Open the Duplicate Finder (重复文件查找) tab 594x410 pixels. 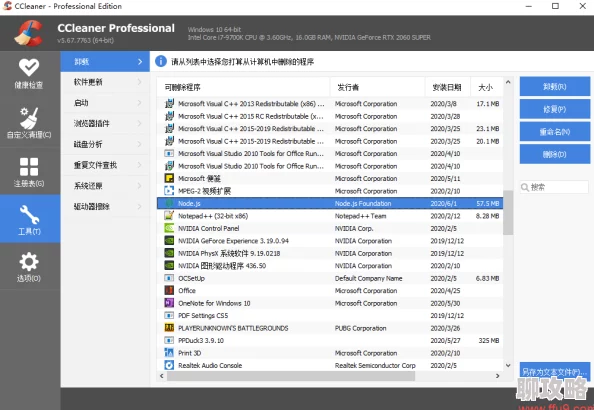point(105,165)
